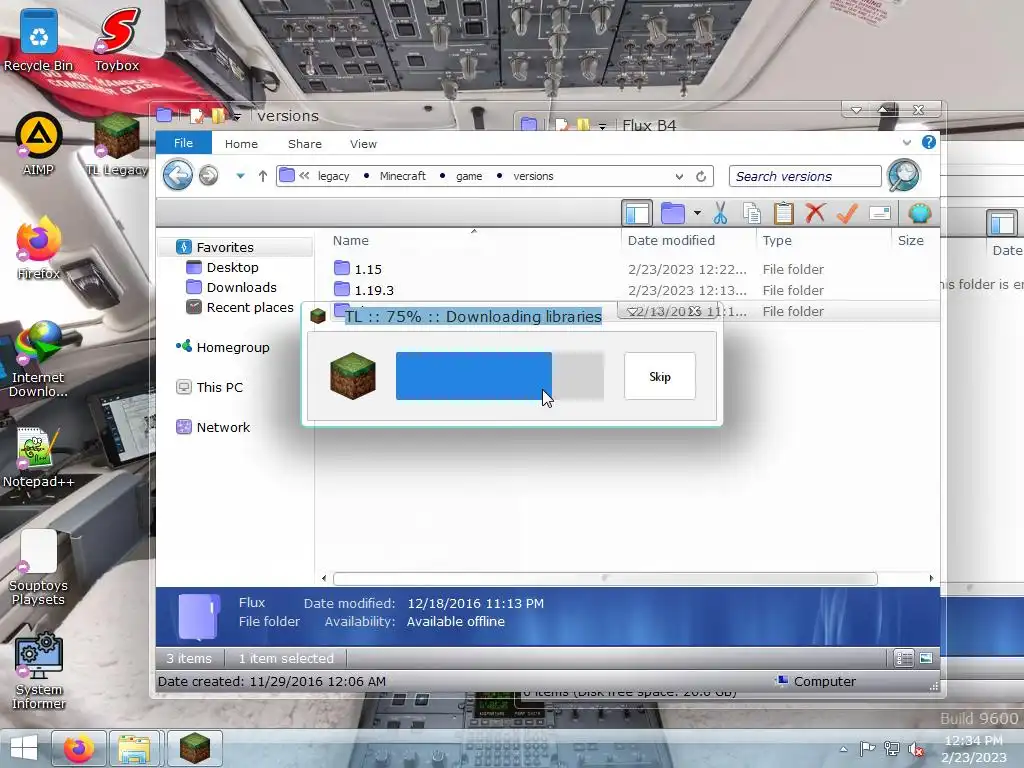
Task: Sort by the Name column header
Action: pyautogui.click(x=351, y=240)
